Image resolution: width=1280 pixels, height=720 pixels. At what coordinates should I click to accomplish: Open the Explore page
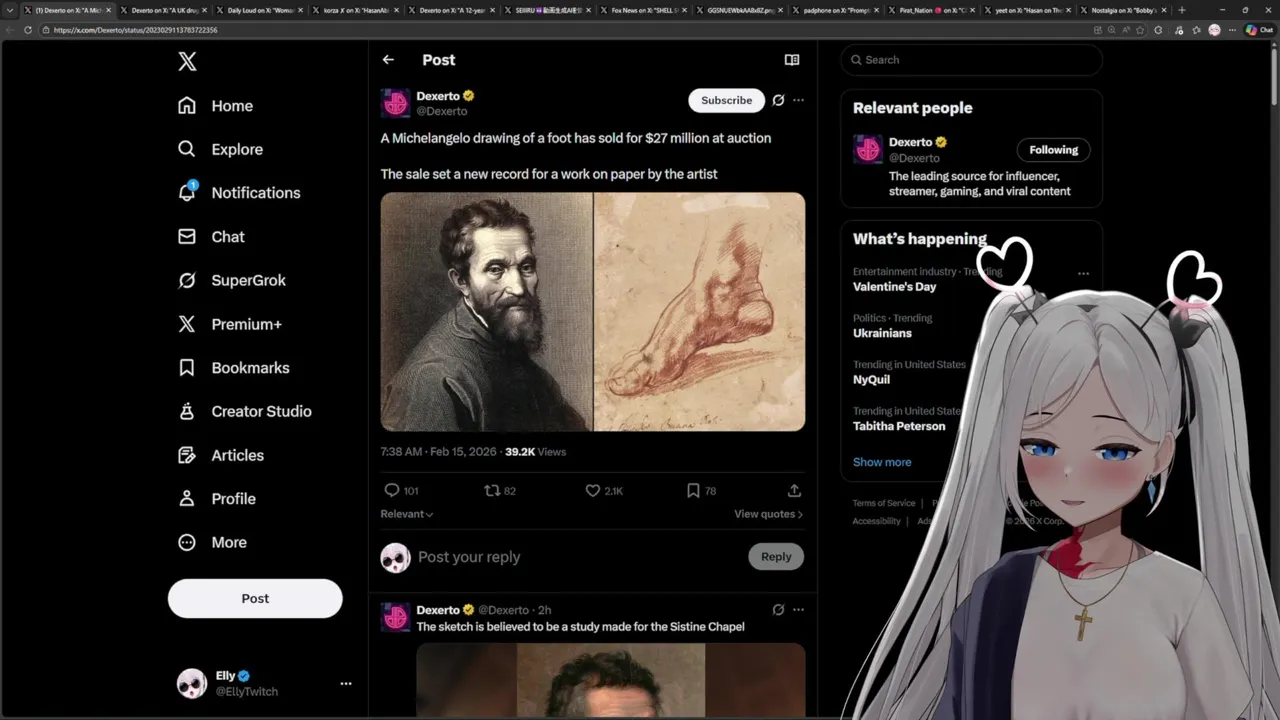[220, 149]
